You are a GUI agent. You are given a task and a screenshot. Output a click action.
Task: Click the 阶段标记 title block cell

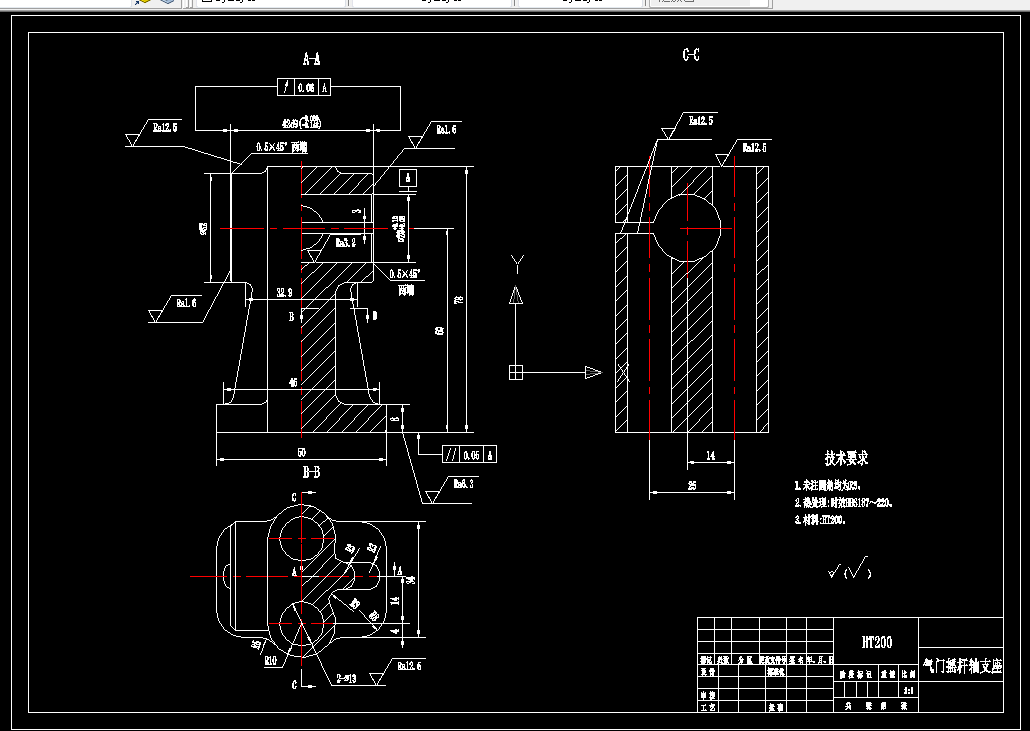(855, 675)
